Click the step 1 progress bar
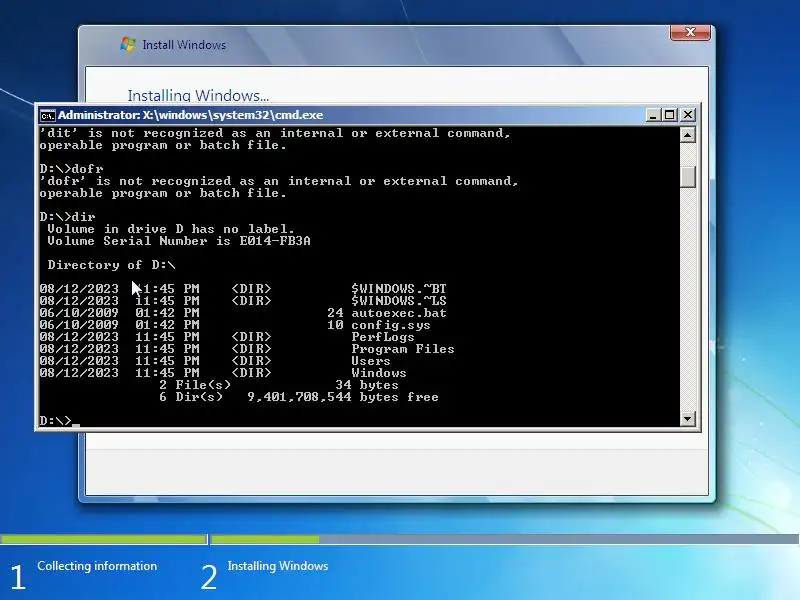The image size is (800, 600). pyautogui.click(x=104, y=539)
